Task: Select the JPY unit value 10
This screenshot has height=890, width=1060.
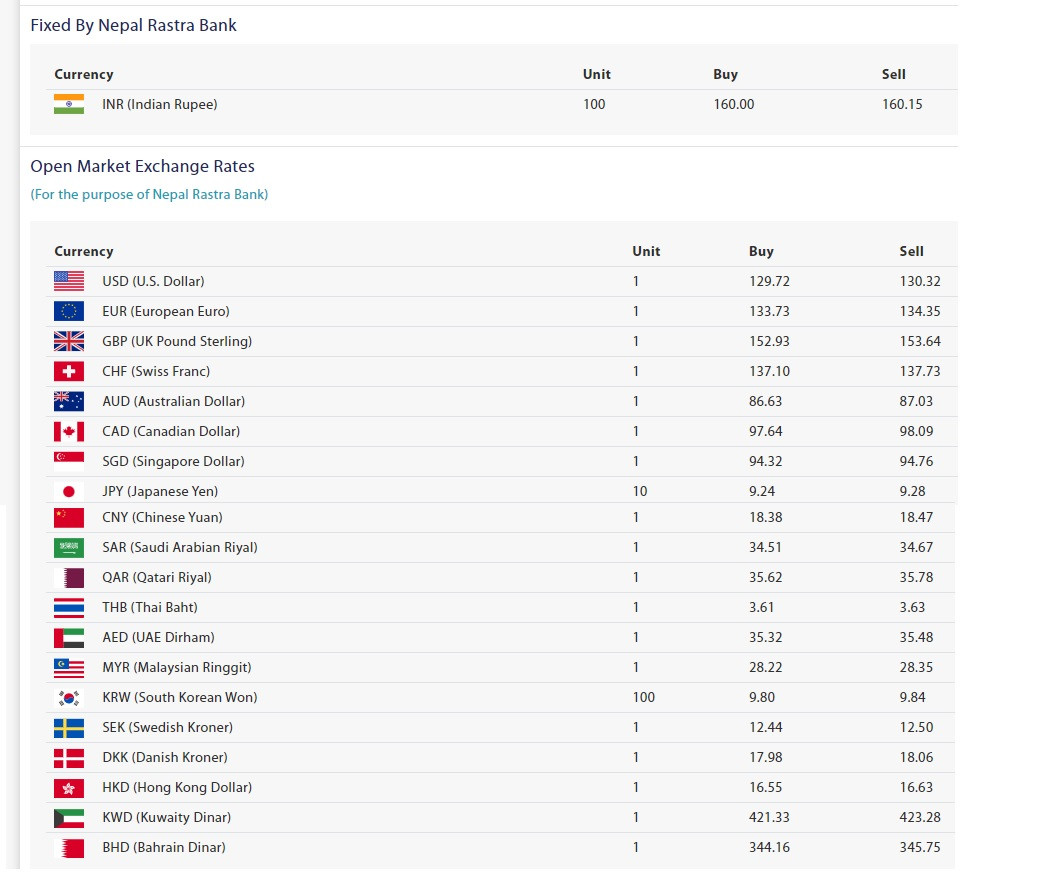Action: click(640, 491)
